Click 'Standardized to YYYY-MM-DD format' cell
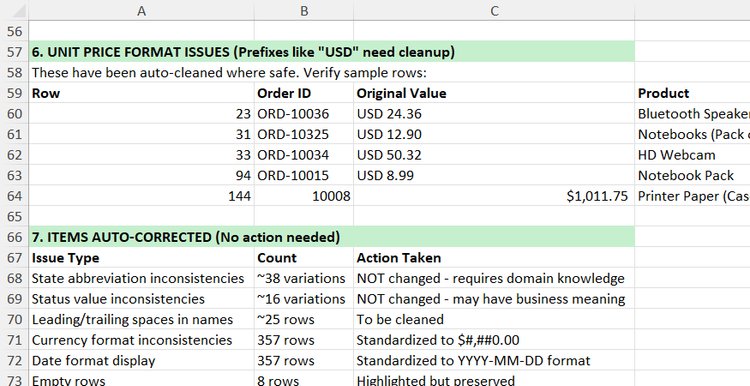The image size is (750, 386). coord(495,361)
